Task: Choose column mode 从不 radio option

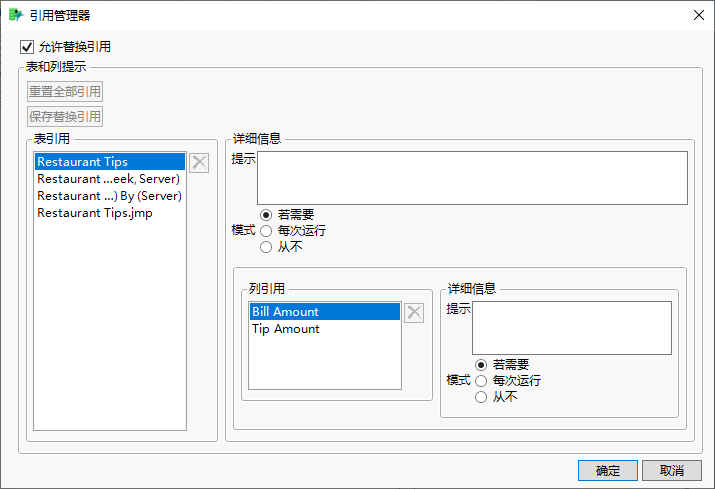Action: coord(482,397)
